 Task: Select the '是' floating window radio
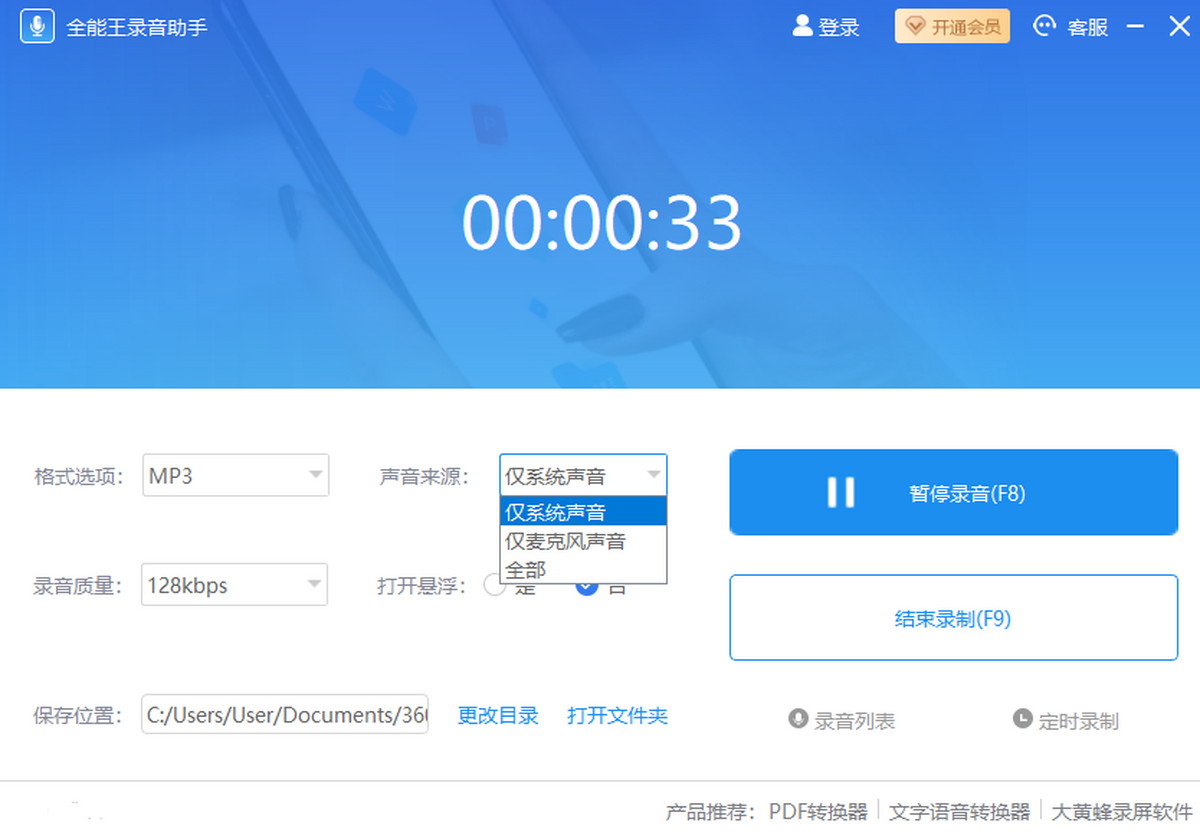[x=494, y=586]
